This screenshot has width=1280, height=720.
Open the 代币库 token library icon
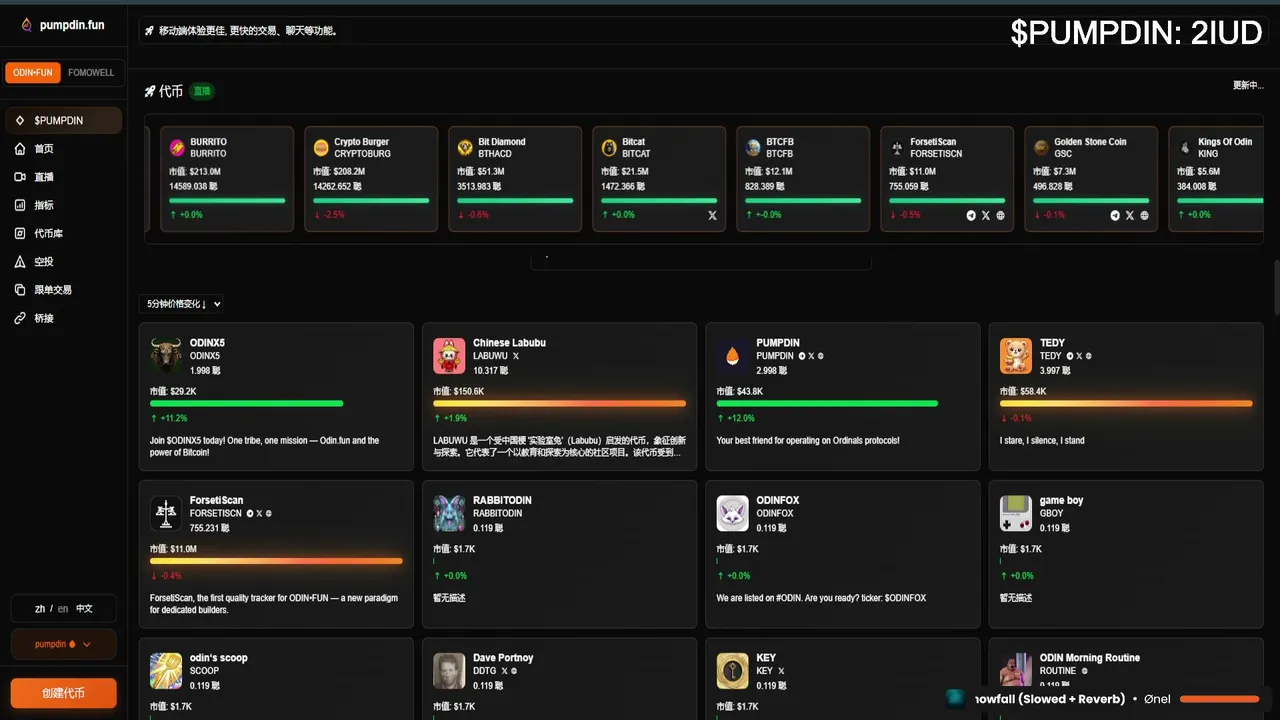20,233
